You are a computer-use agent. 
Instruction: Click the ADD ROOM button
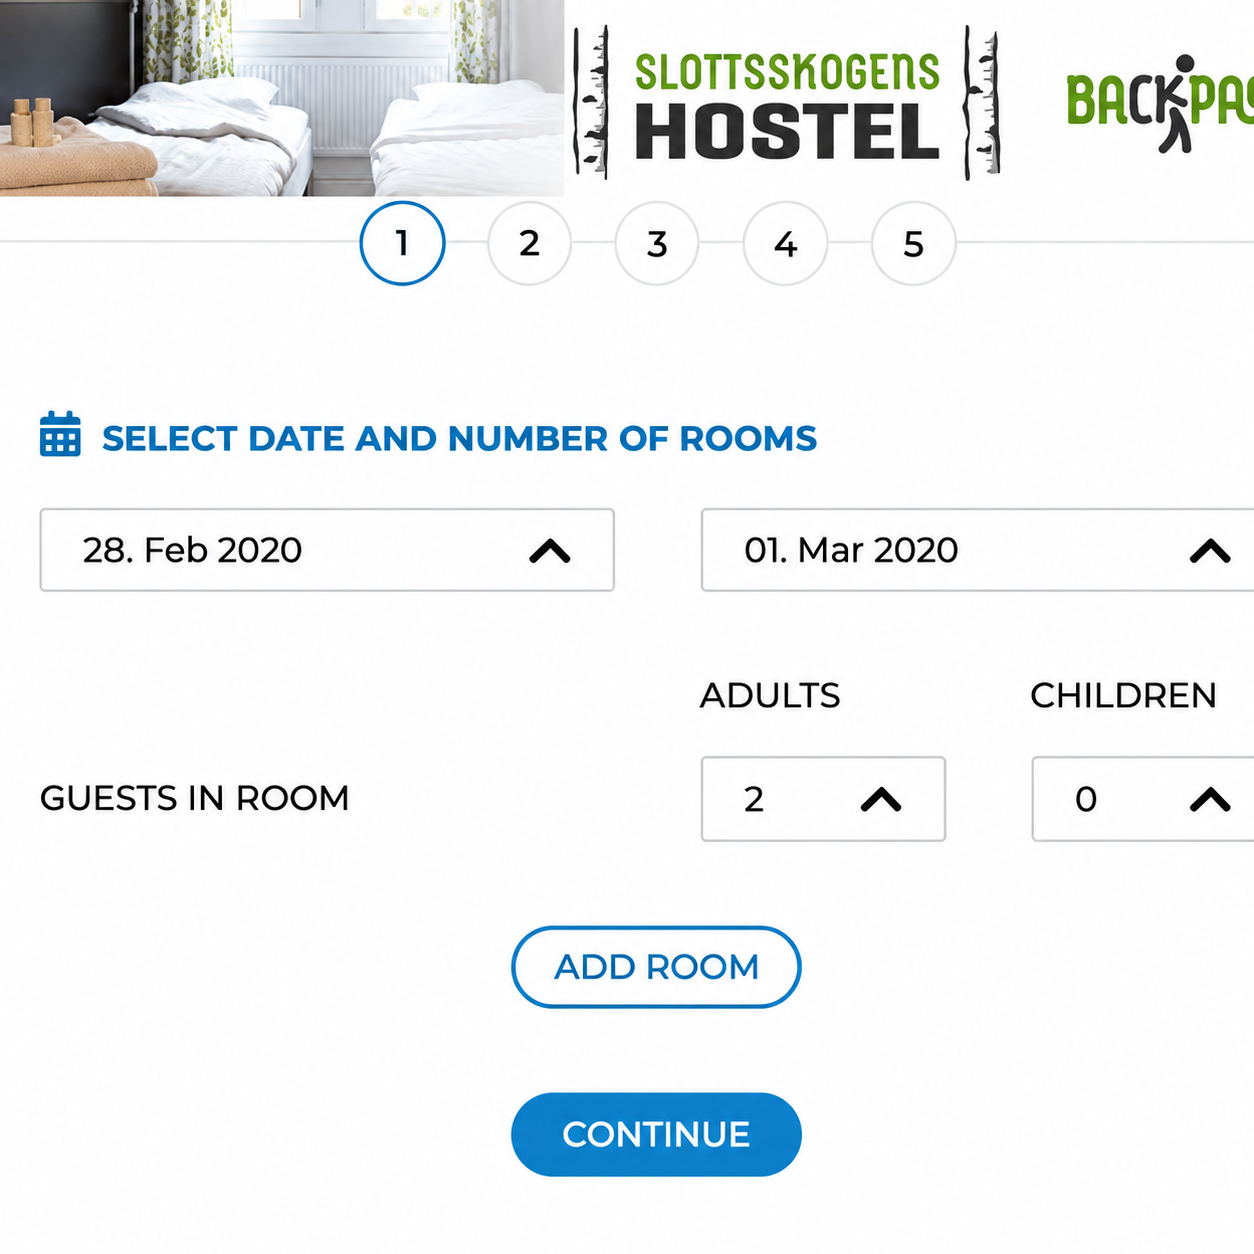(656, 967)
